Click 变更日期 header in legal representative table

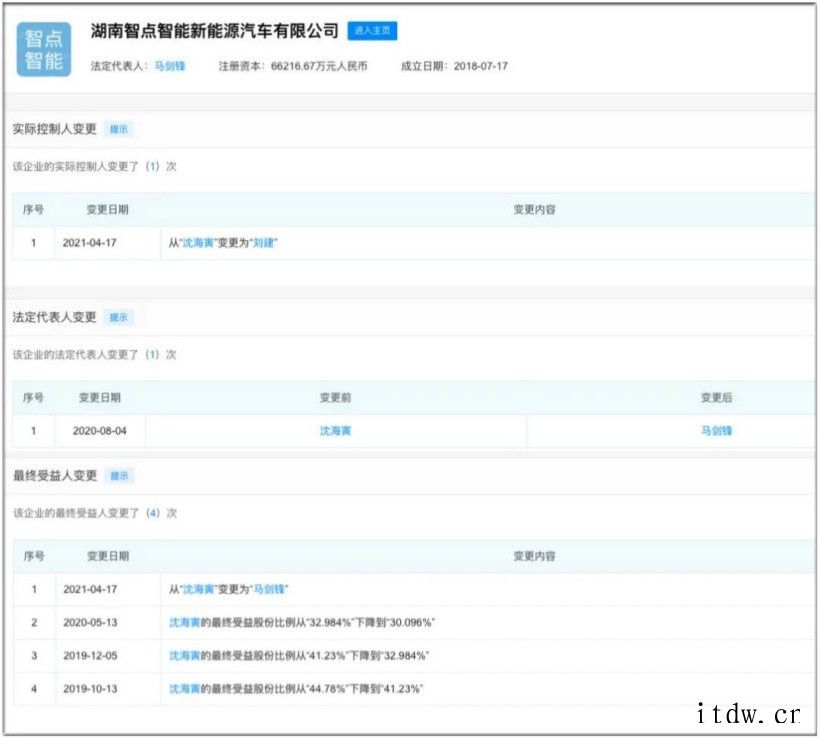point(100,398)
